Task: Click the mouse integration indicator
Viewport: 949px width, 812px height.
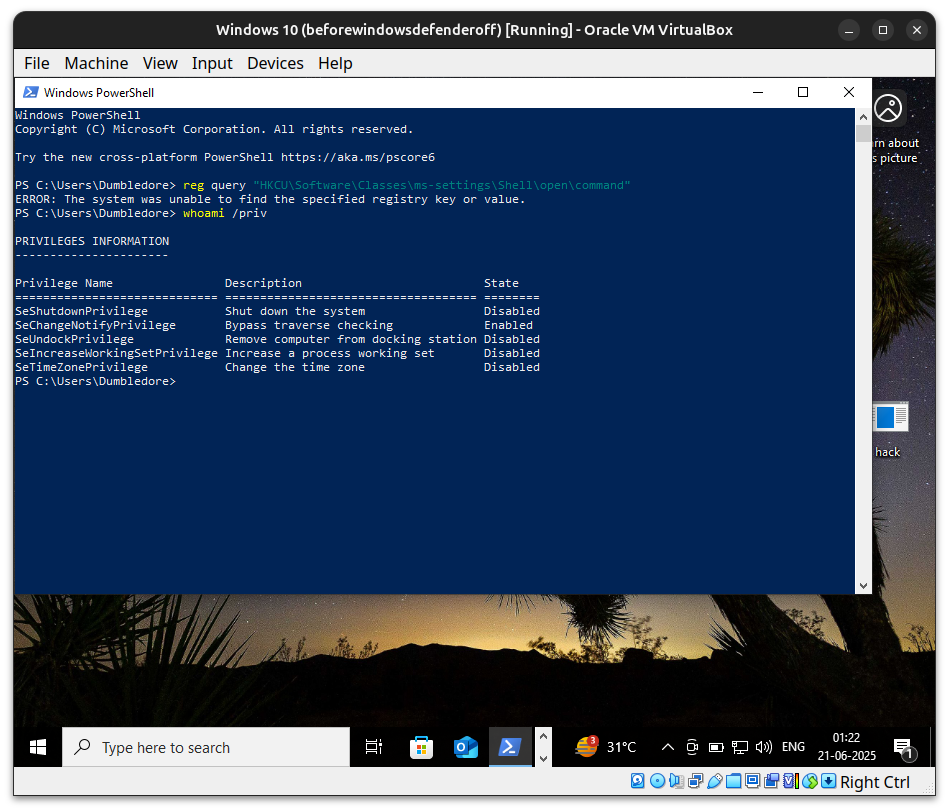Action: pyautogui.click(x=810, y=781)
